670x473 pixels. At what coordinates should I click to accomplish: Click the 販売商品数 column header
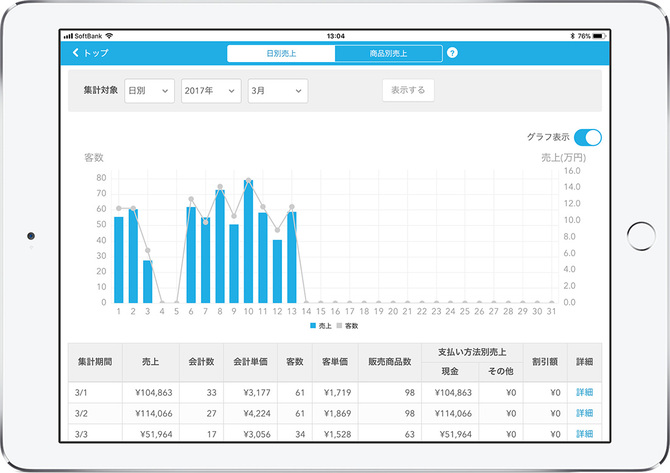pyautogui.click(x=390, y=362)
